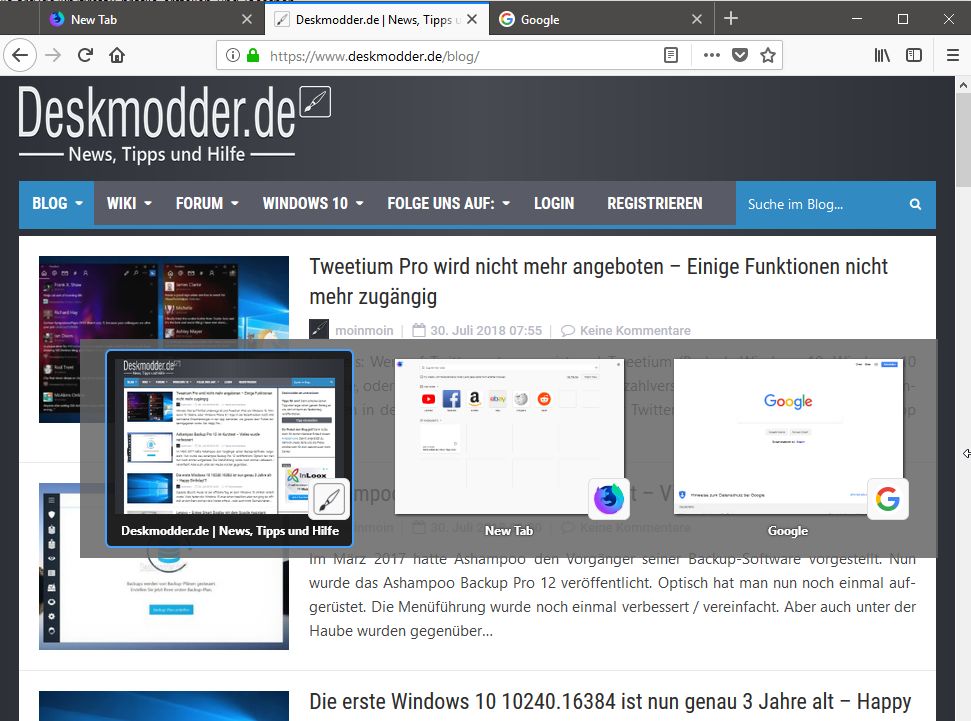Expand the FORUM menu
The image size is (971, 721).
pyautogui.click(x=207, y=203)
